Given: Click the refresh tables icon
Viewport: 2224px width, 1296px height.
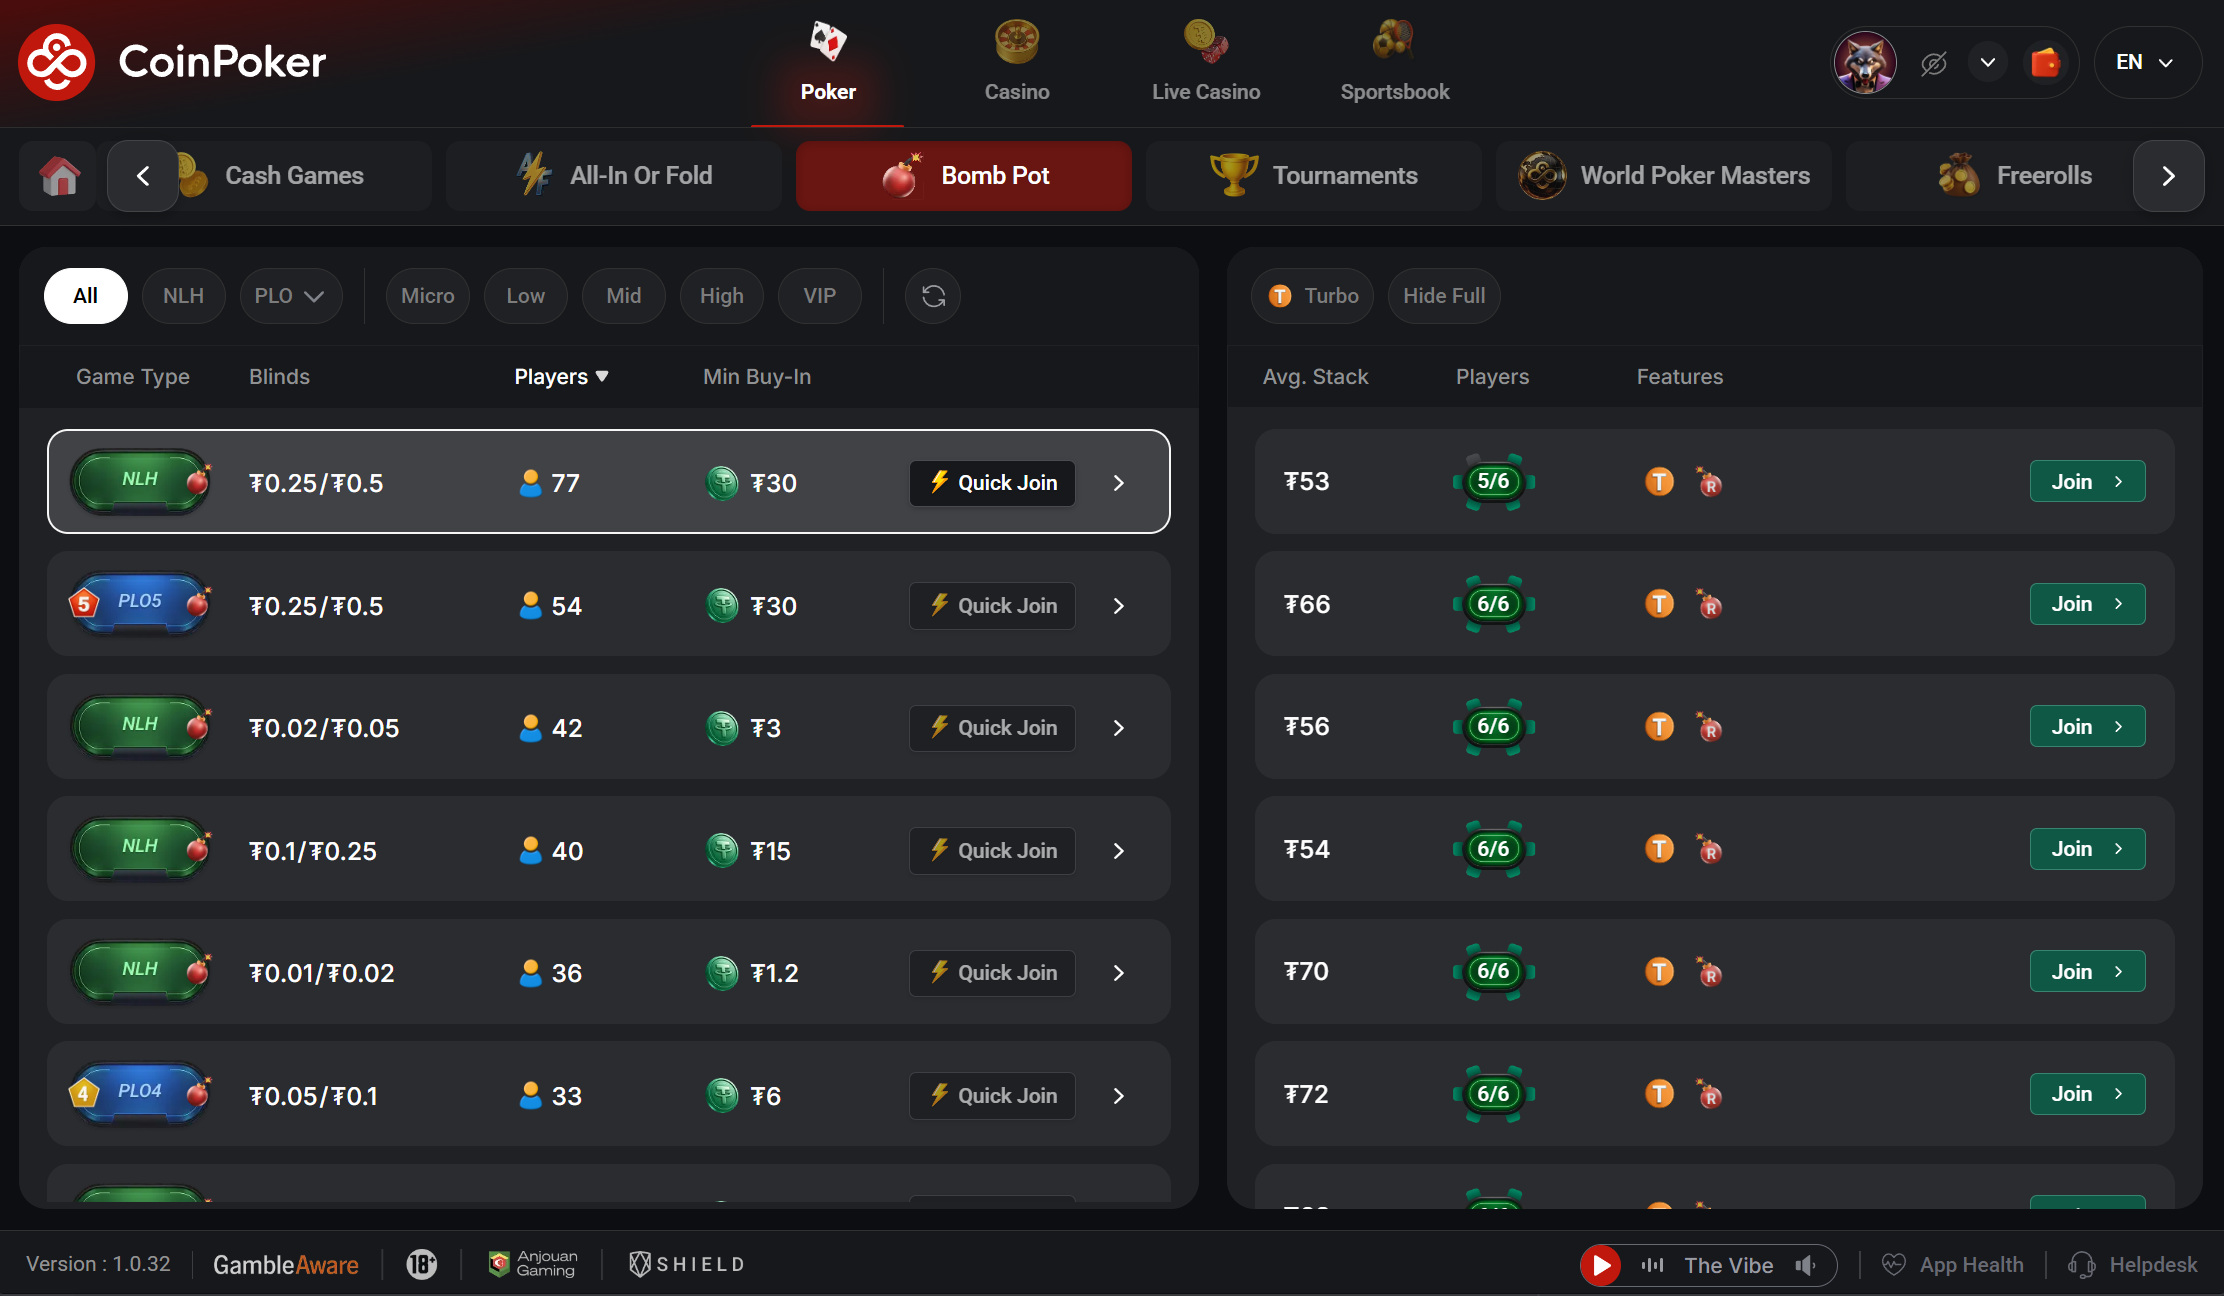Looking at the screenshot, I should tap(933, 296).
